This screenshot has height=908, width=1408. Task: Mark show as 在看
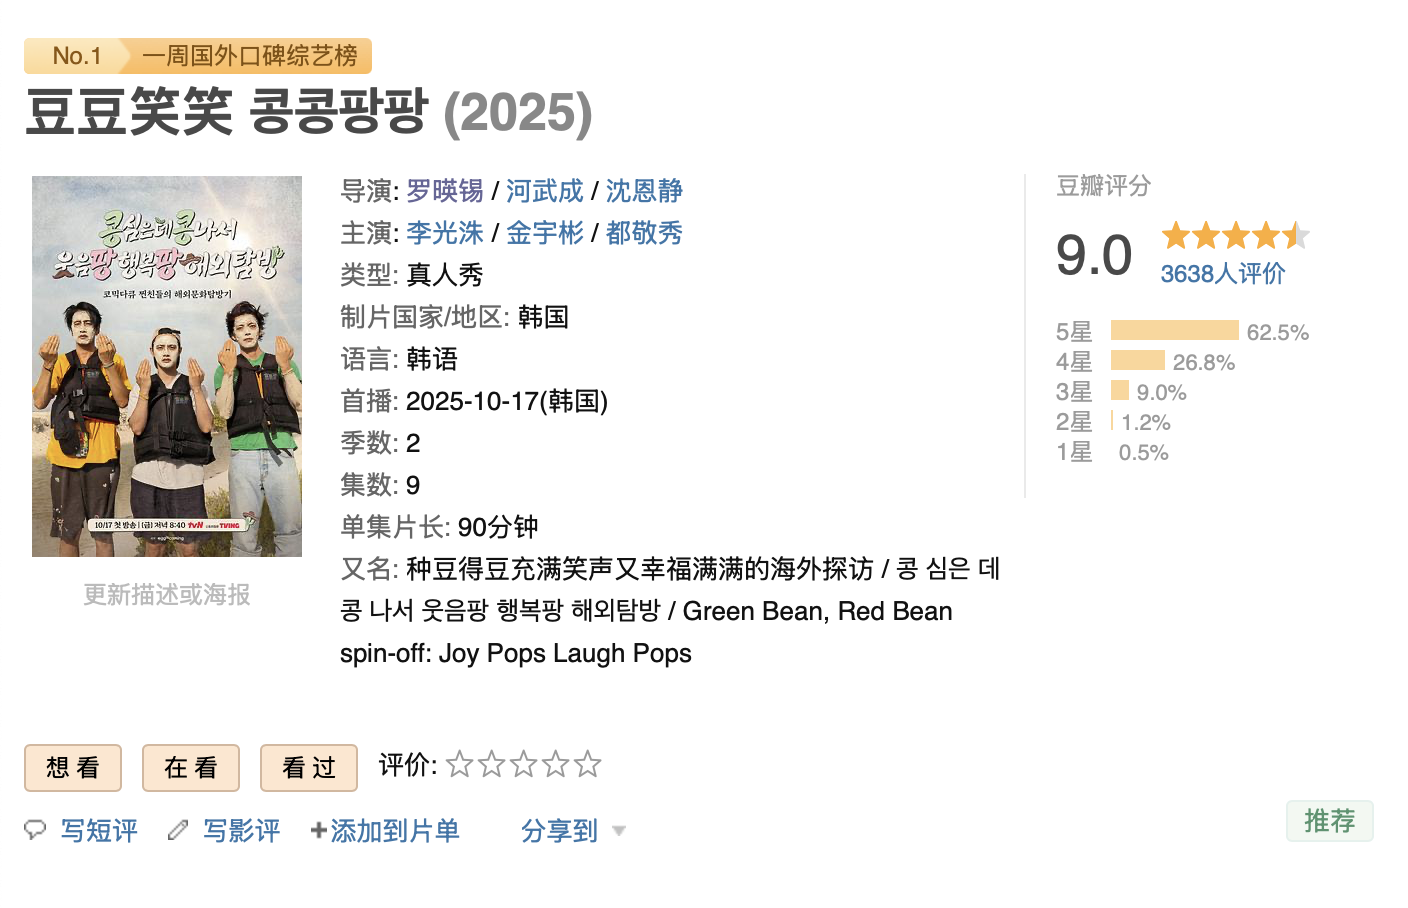click(x=191, y=768)
